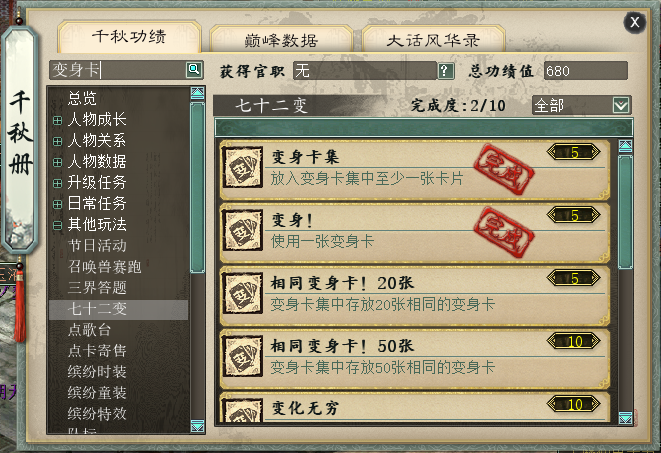
Task: Switch to the 巅峰数据 tab
Action: (x=281, y=40)
